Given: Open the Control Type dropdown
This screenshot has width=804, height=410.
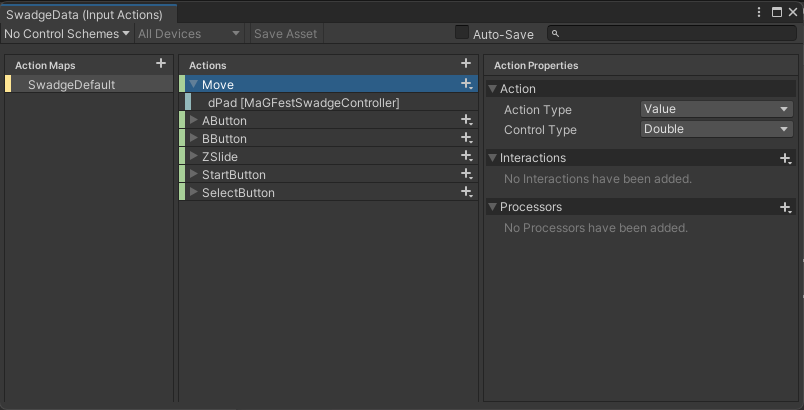Looking at the screenshot, I should click(x=716, y=129).
